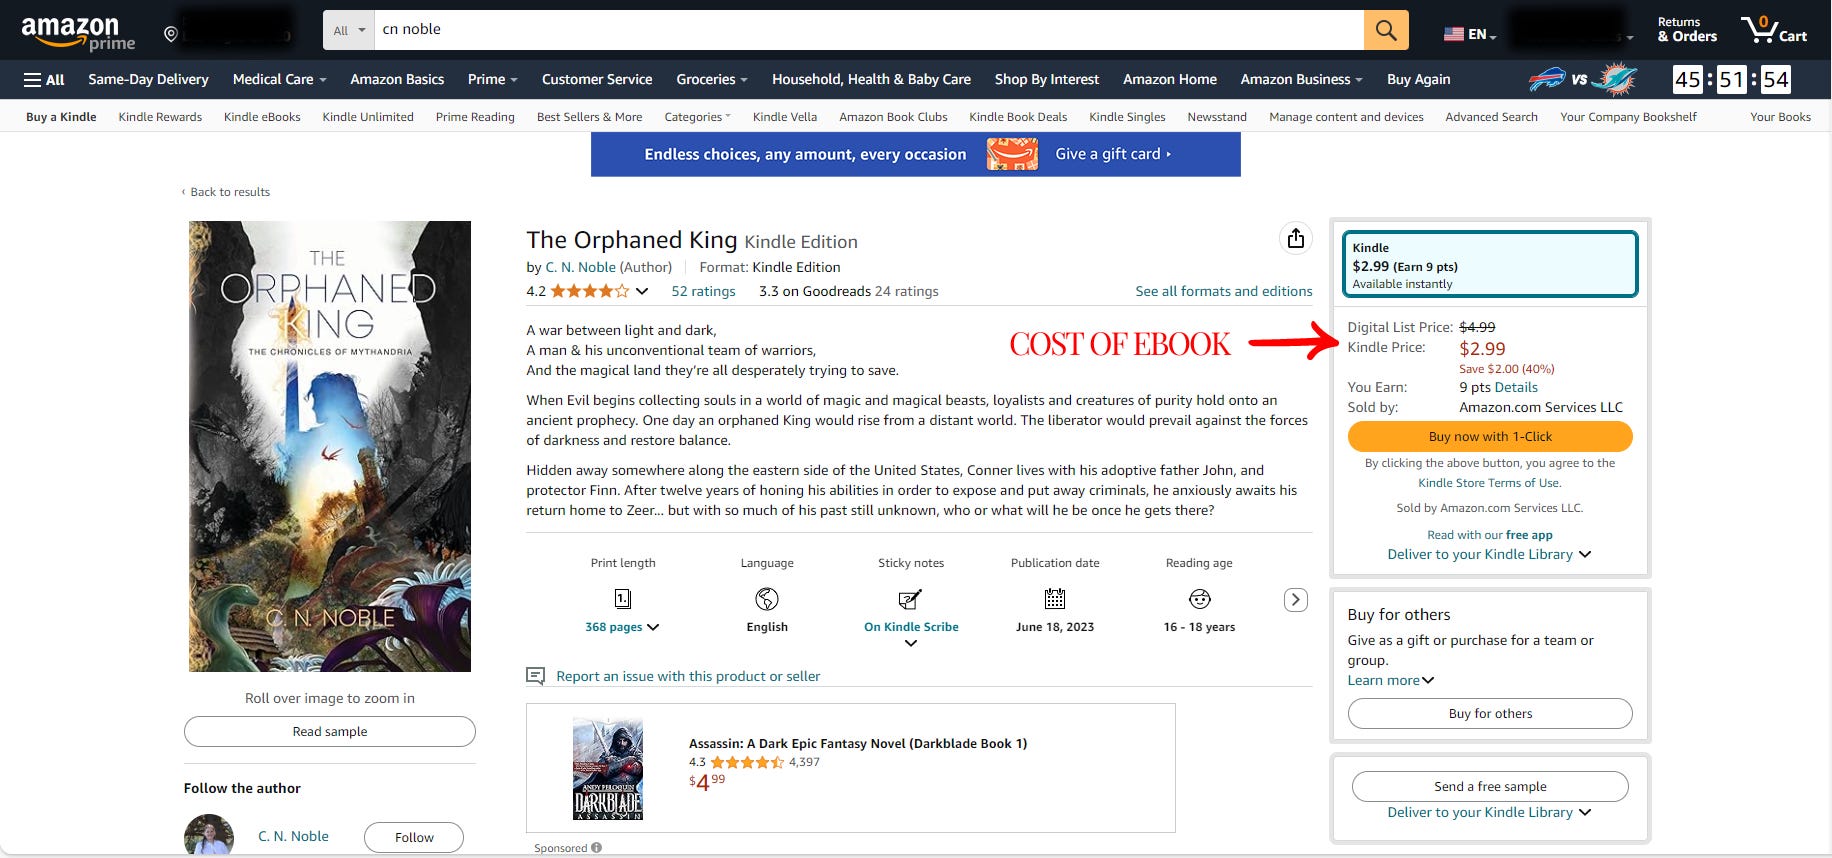Click the free app link
Screen dimensions: 1832x858
tap(1529, 535)
